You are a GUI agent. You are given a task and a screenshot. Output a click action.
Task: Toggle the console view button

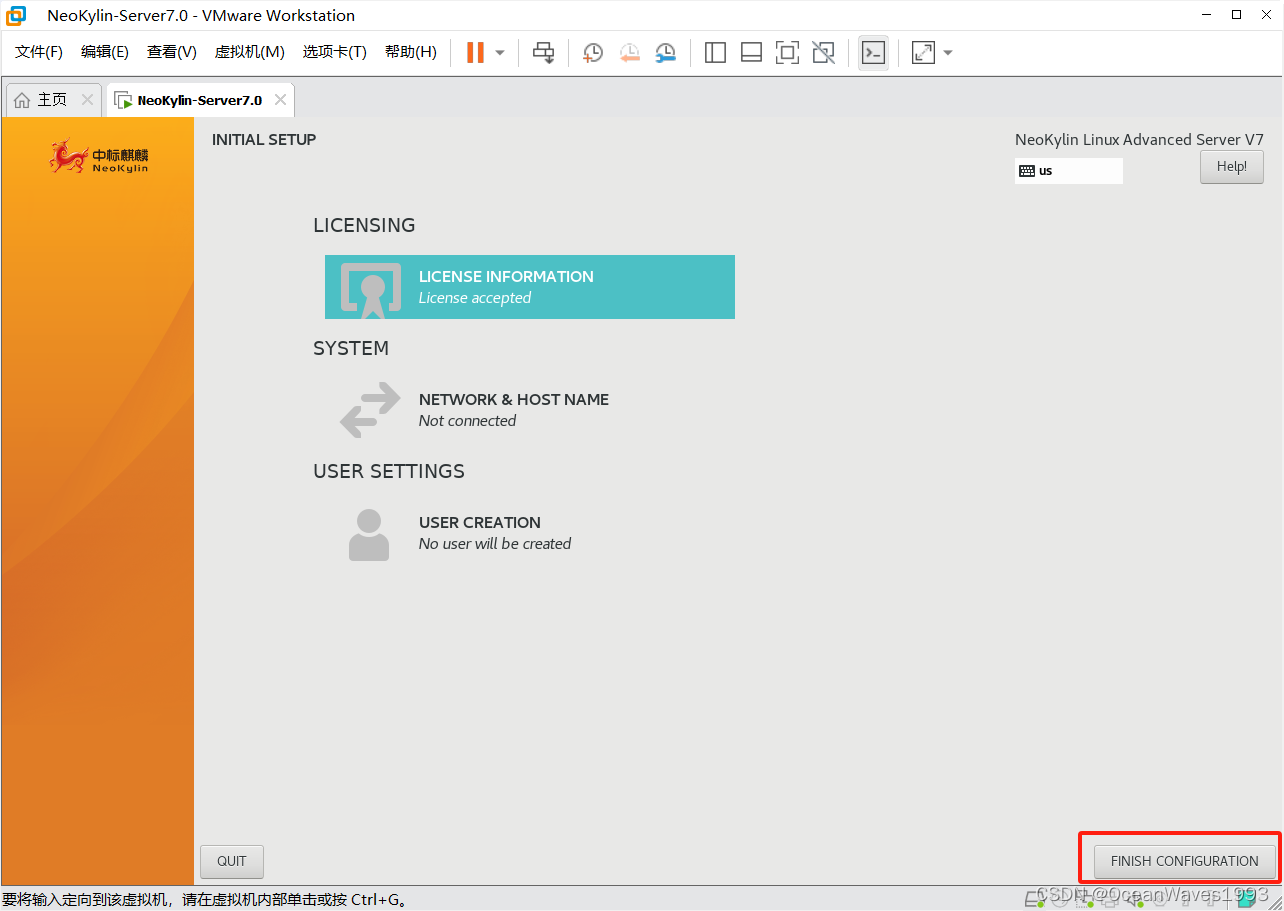coord(873,53)
